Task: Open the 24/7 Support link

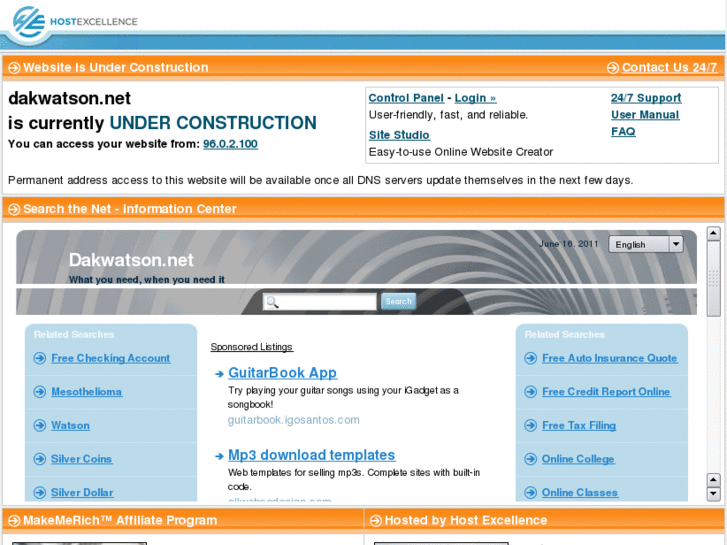Action: (x=646, y=98)
